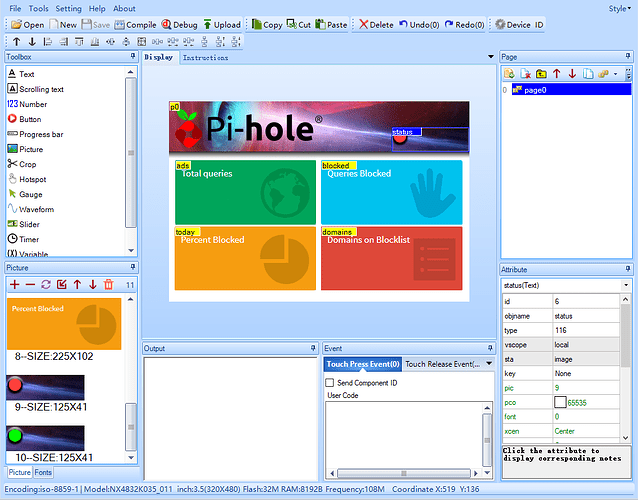
Task: Add a picture with the red plus icon
Action: [15, 284]
